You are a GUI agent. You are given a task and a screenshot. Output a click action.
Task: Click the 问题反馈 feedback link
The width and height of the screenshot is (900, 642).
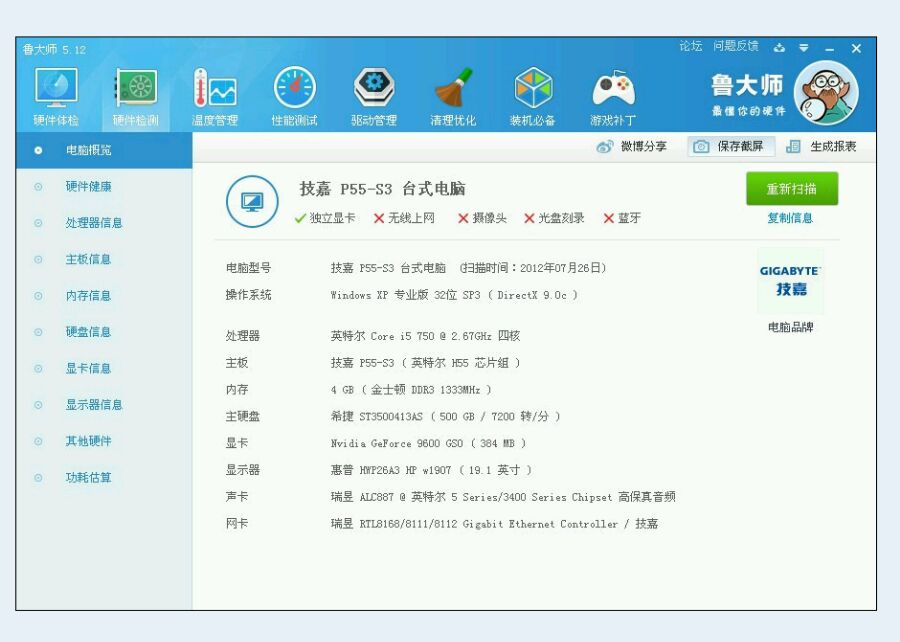click(736, 46)
